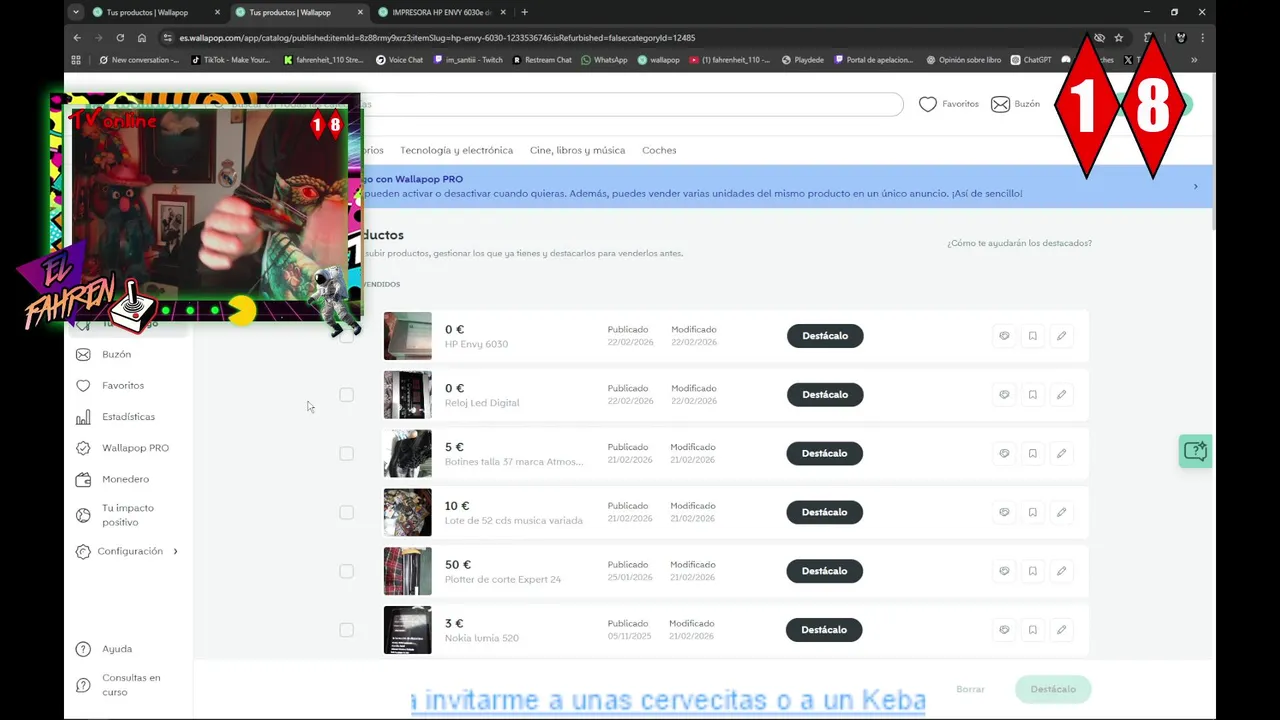Open Tu impacto positivo icon in sidebar
This screenshot has height=720, width=1280.
[83, 515]
